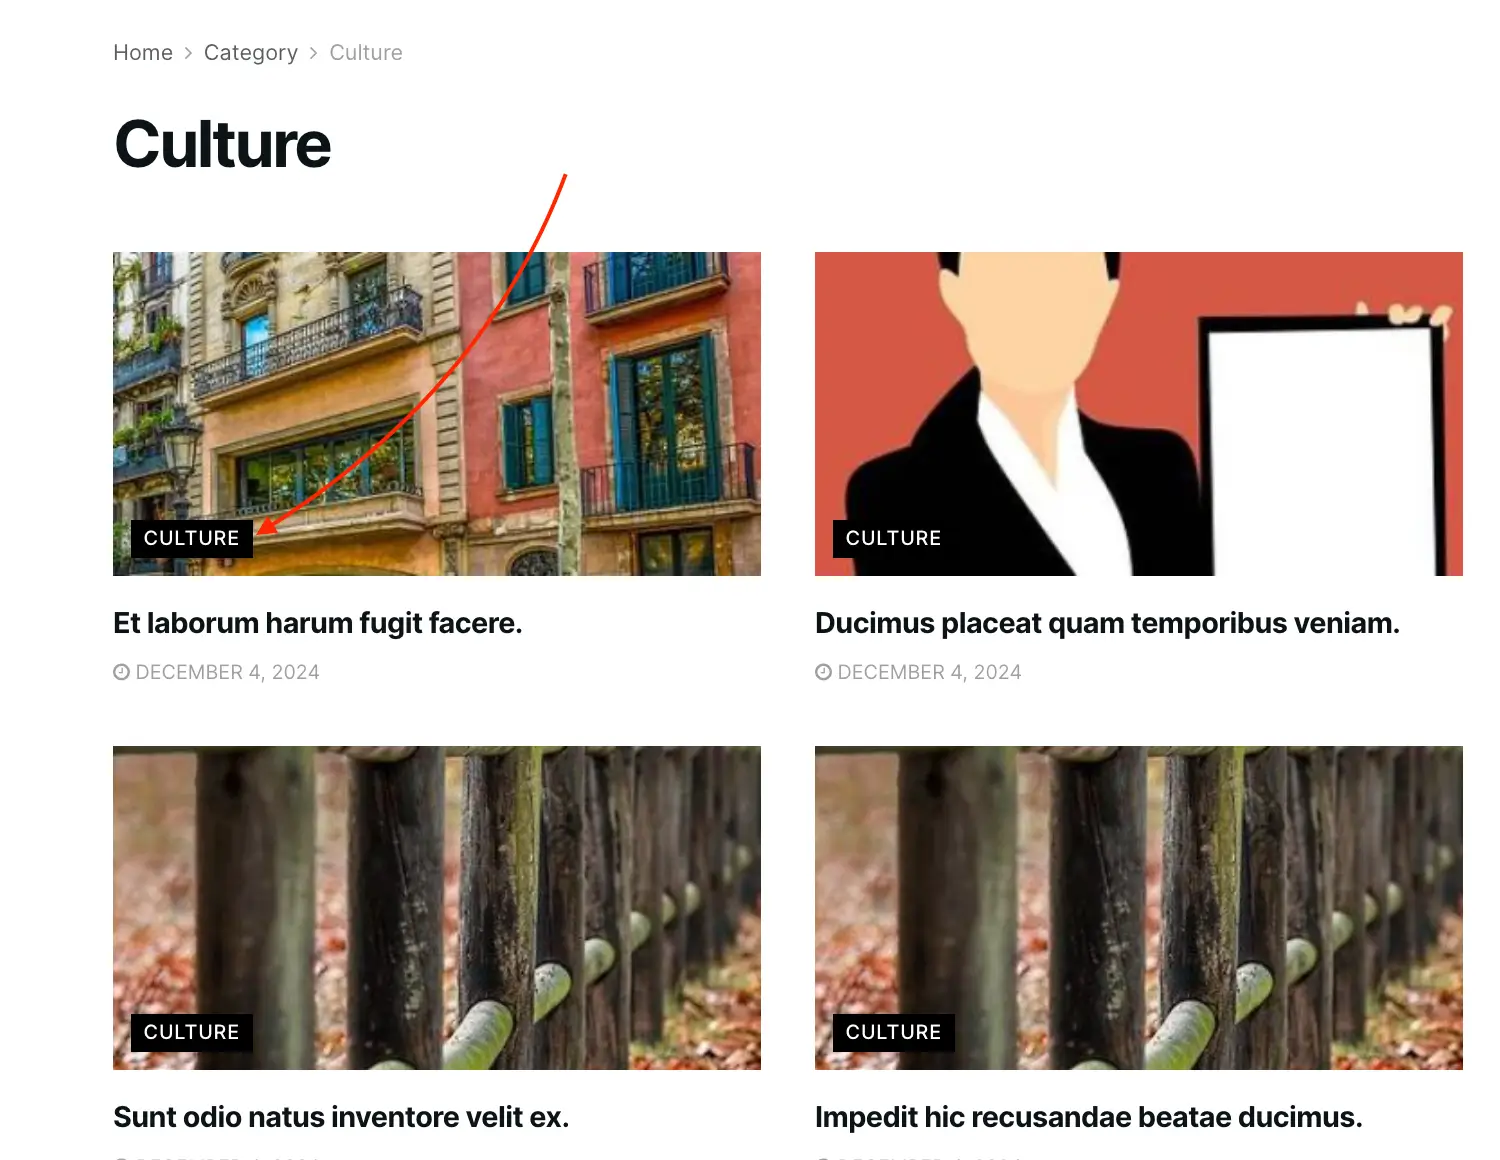Open colorful buildings article thumbnail
This screenshot has width=1500, height=1160.
437,414
